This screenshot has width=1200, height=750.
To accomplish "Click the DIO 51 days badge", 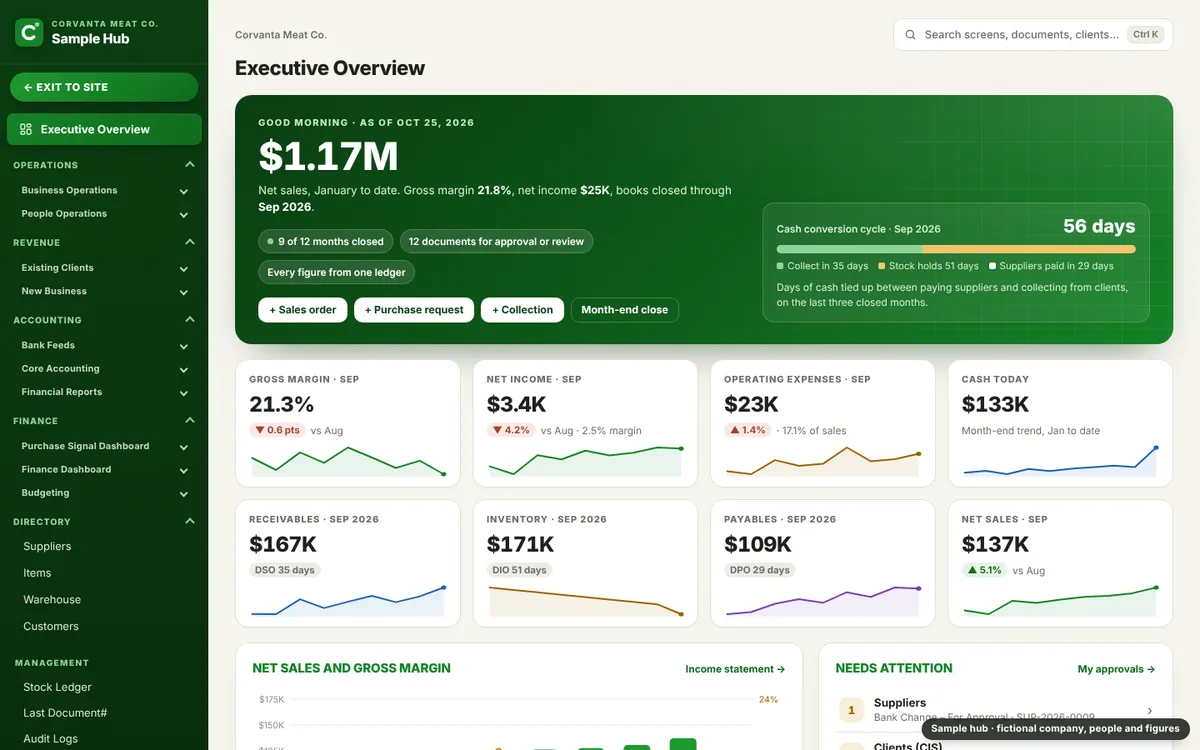I will tap(520, 570).
